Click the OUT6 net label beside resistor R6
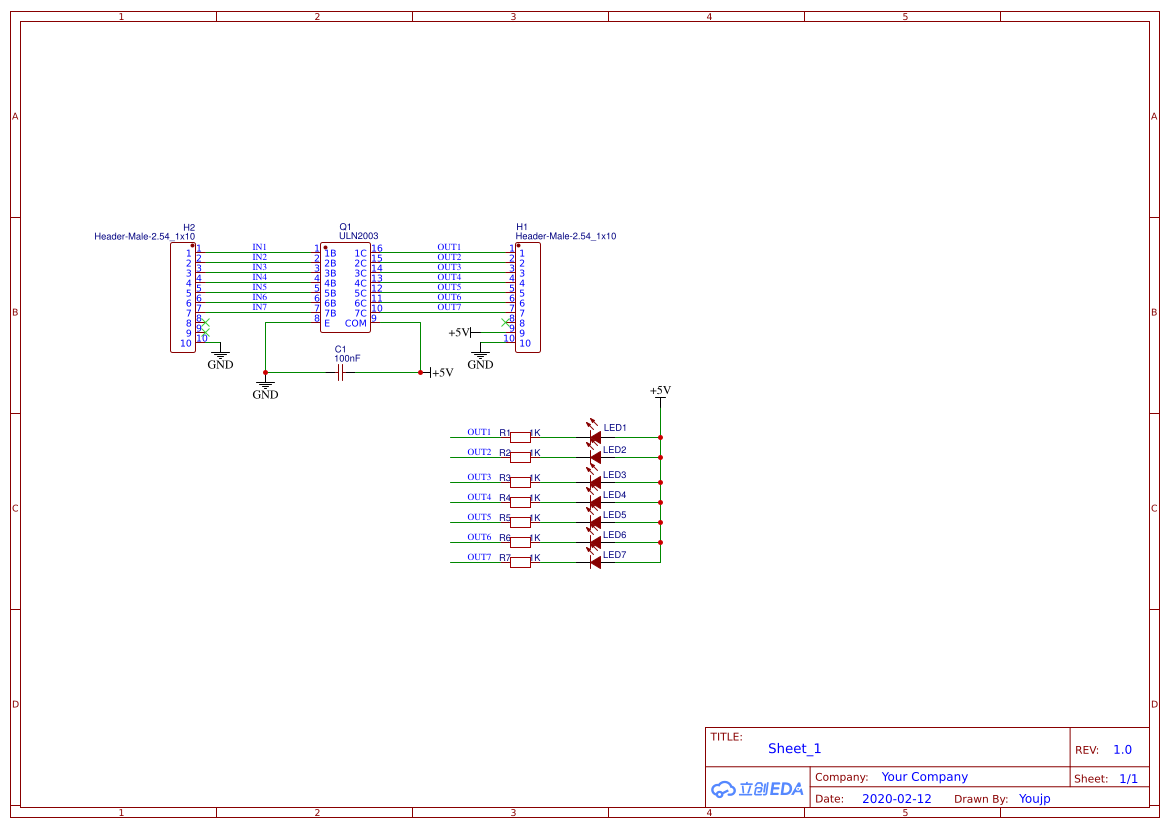 479,538
